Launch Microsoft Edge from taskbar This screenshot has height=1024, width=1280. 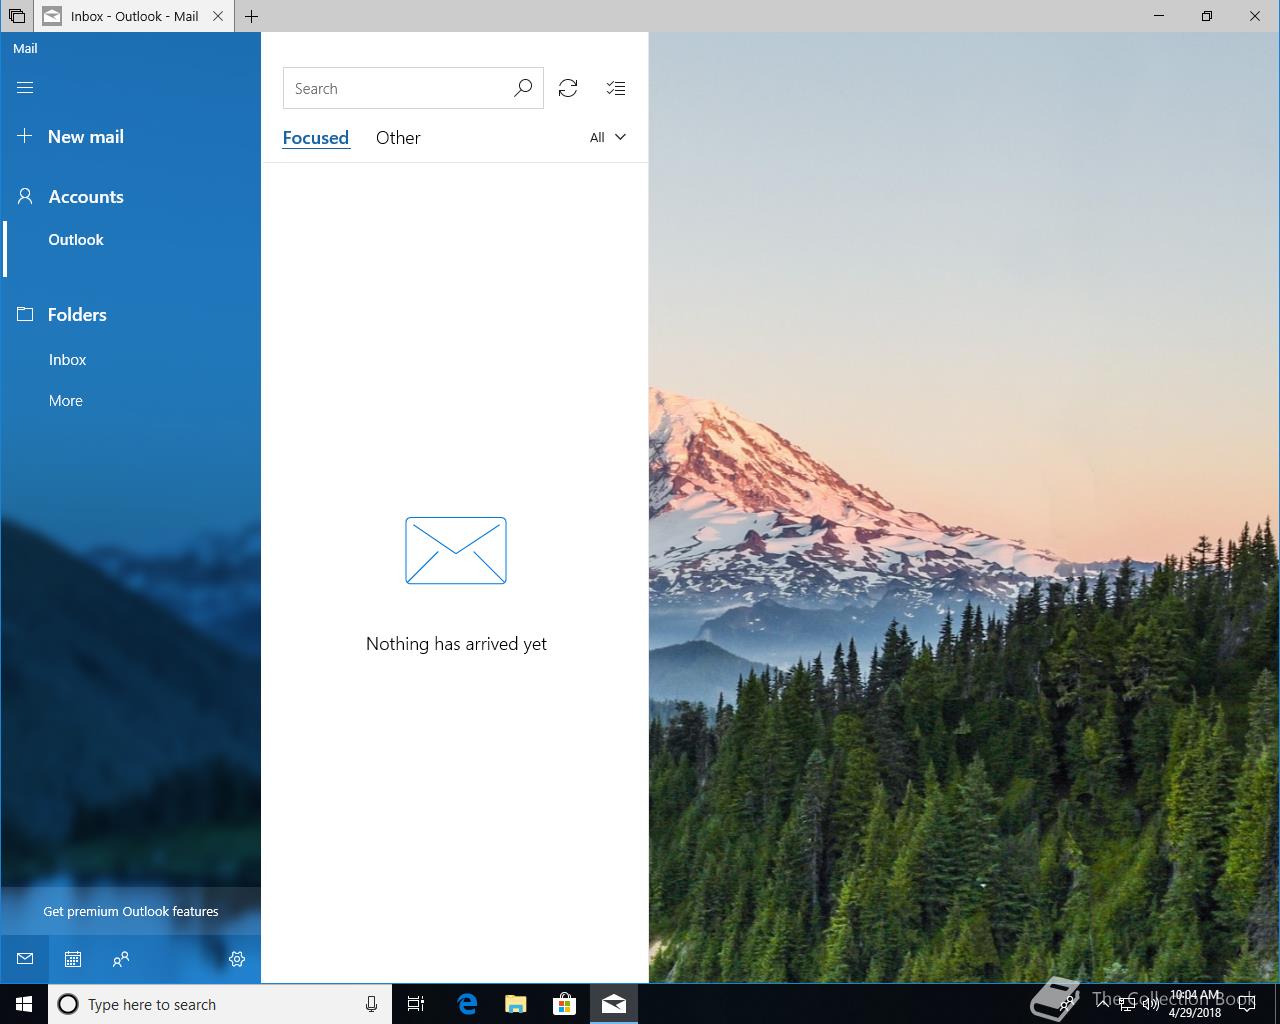467,1004
